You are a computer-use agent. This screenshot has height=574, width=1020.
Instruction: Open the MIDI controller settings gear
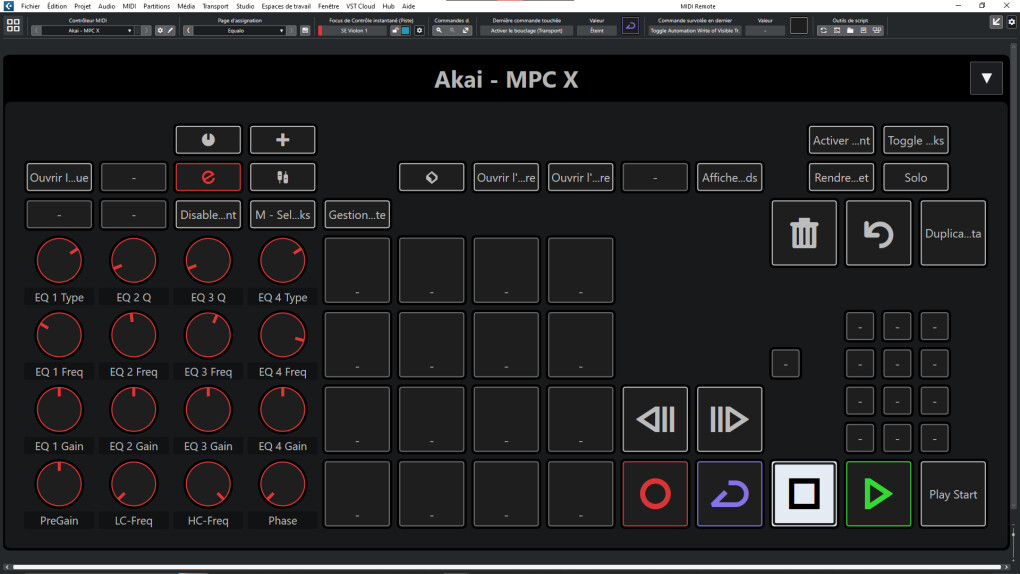(160, 31)
